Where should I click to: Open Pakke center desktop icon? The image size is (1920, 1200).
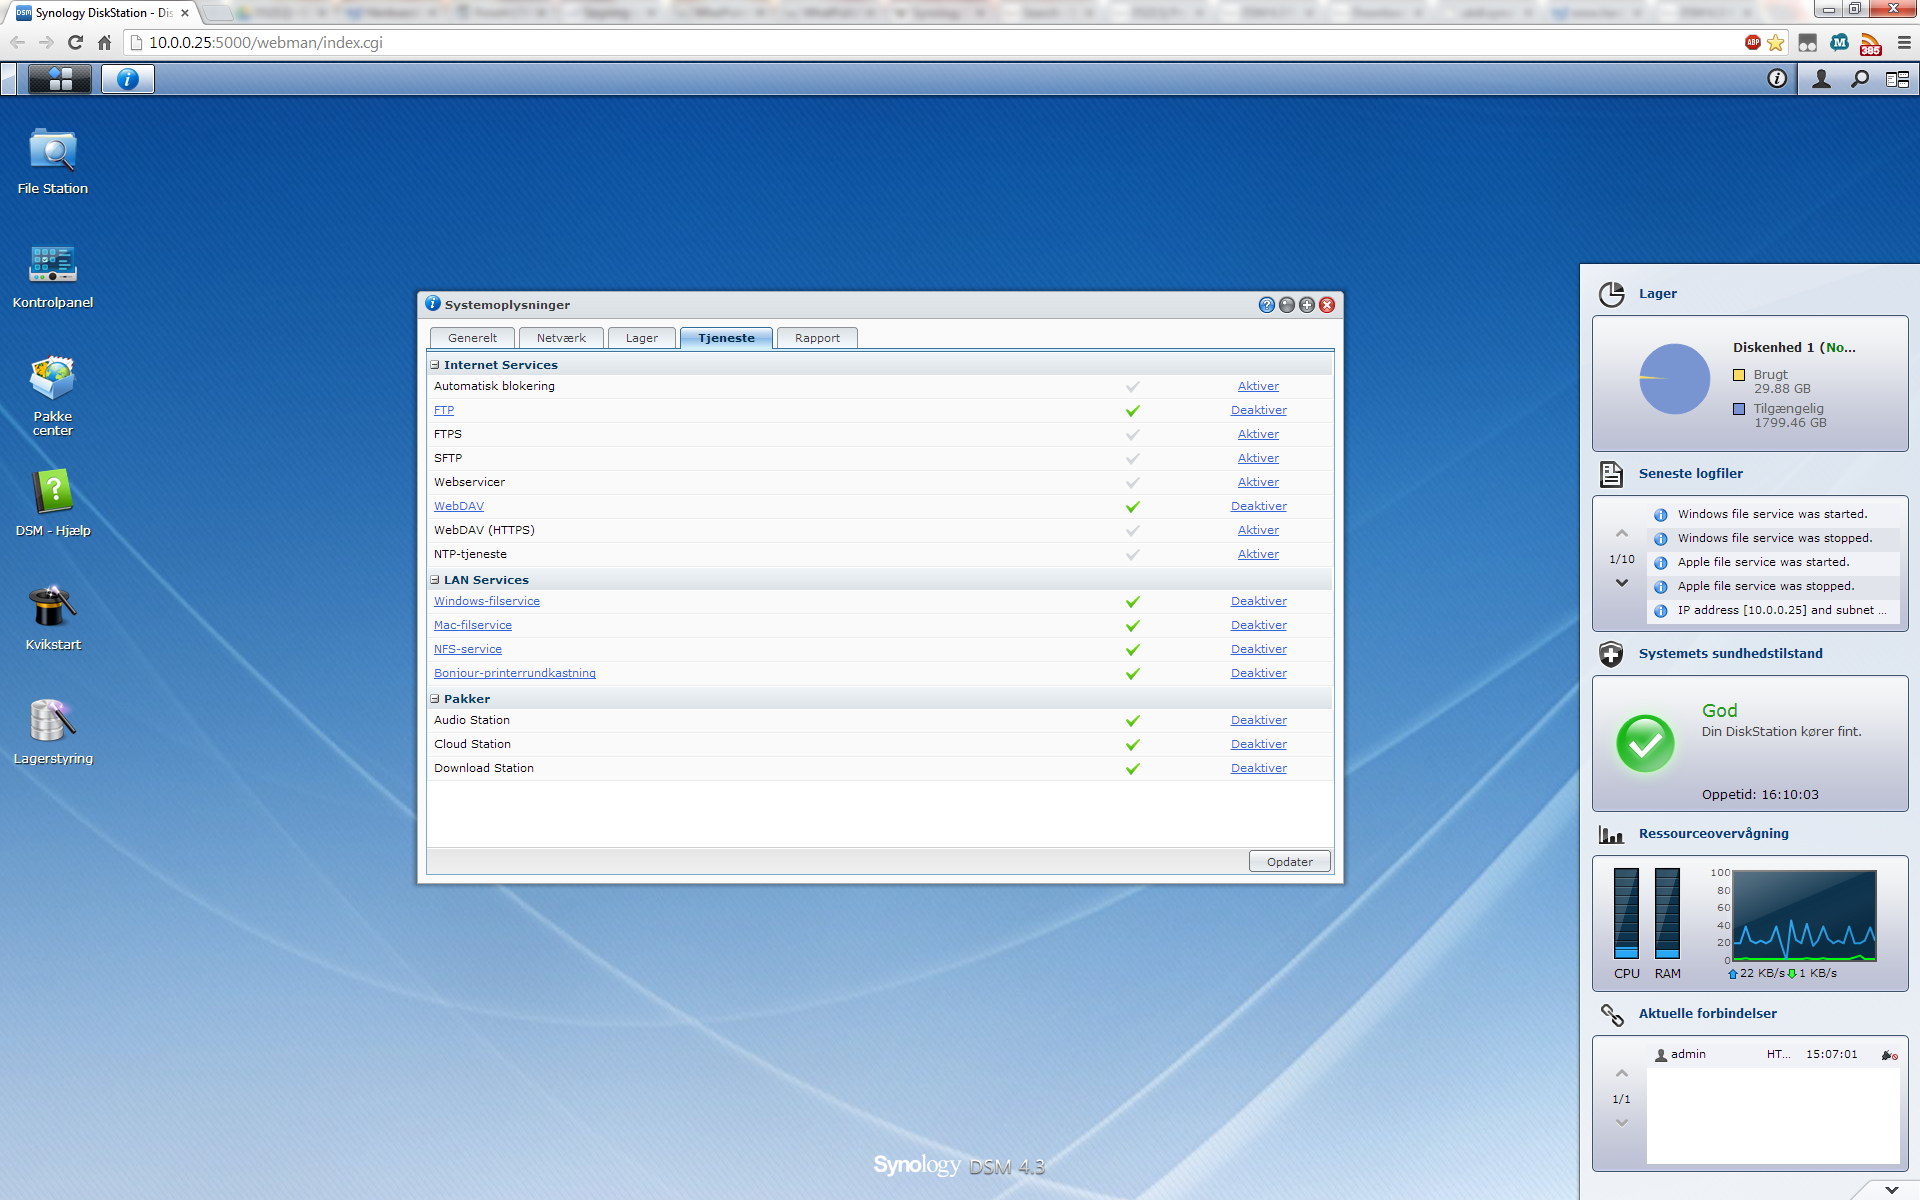click(53, 395)
